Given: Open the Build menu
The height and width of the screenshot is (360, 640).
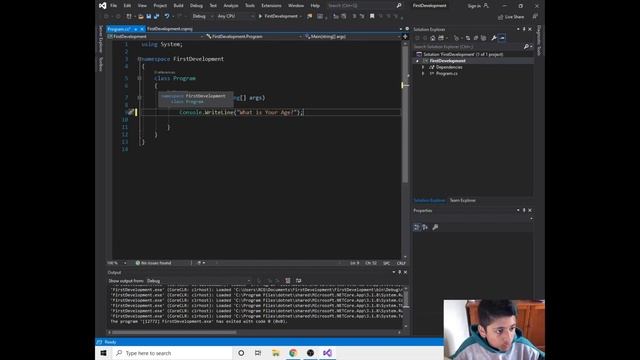Looking at the screenshot, I should (x=178, y=6).
